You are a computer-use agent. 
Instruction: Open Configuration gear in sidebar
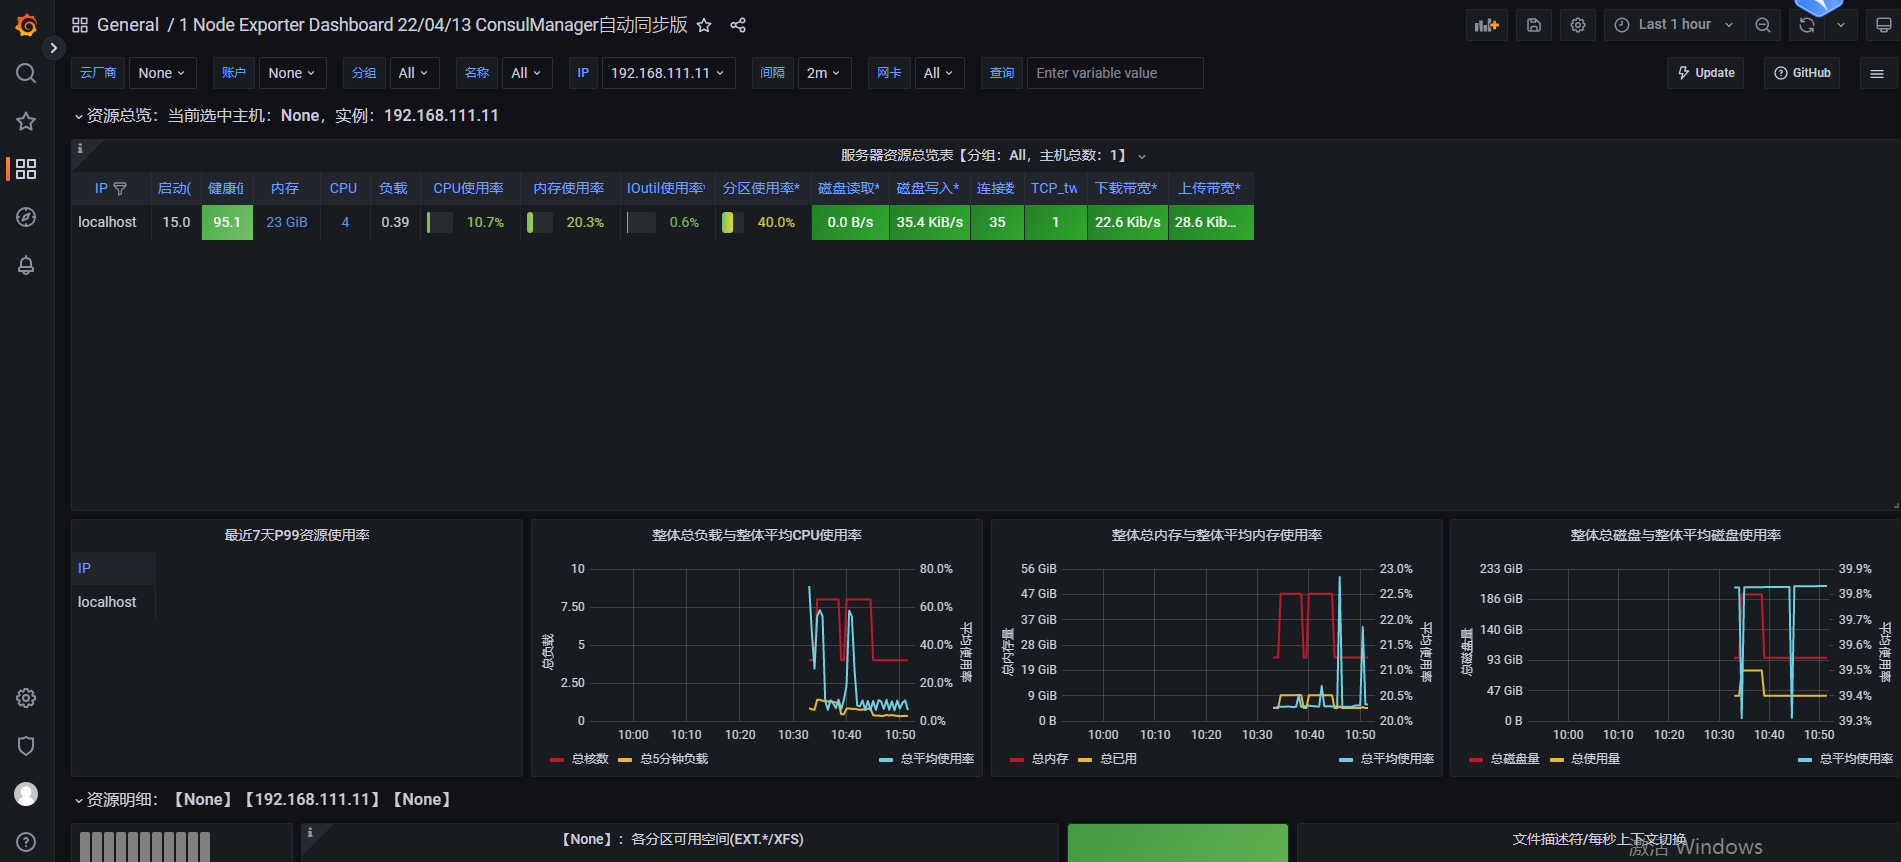[26, 698]
